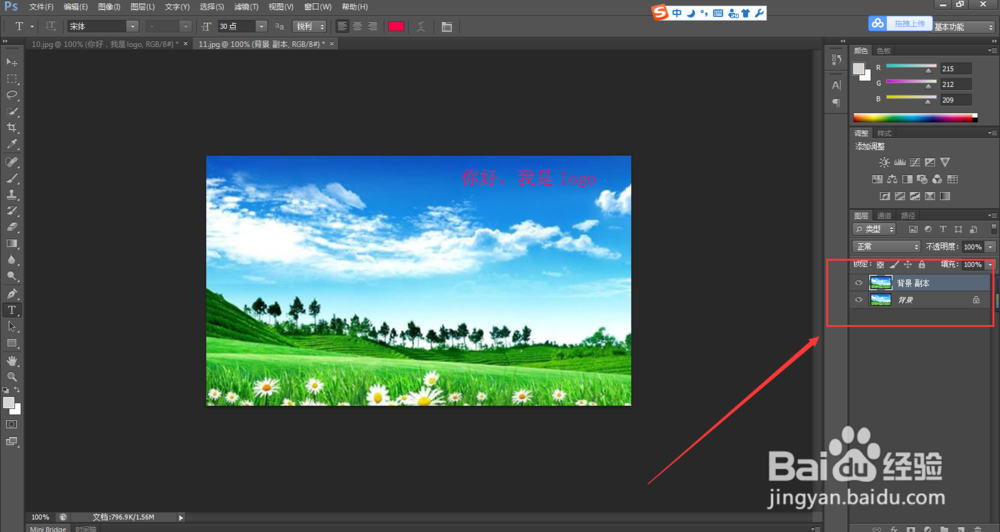Open the opacity 不透明度 dropdown arrow
The height and width of the screenshot is (532, 1000).
coord(990,247)
